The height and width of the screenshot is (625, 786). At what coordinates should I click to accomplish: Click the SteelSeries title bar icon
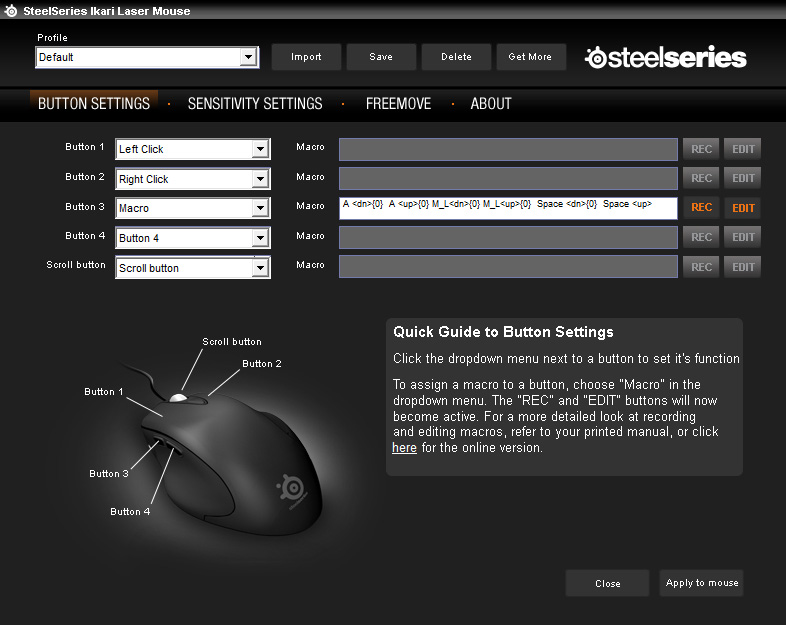pyautogui.click(x=11, y=11)
